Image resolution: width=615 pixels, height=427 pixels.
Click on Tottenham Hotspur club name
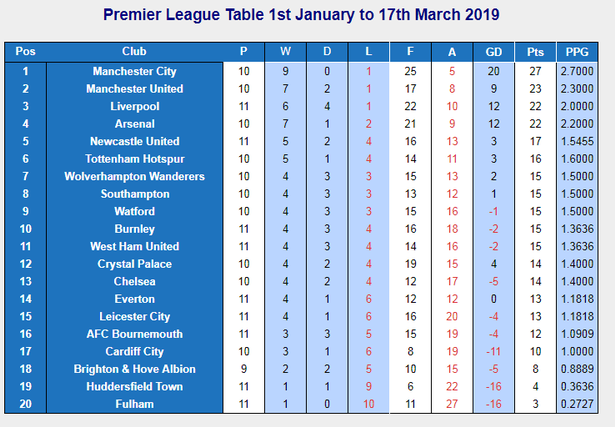click(134, 159)
